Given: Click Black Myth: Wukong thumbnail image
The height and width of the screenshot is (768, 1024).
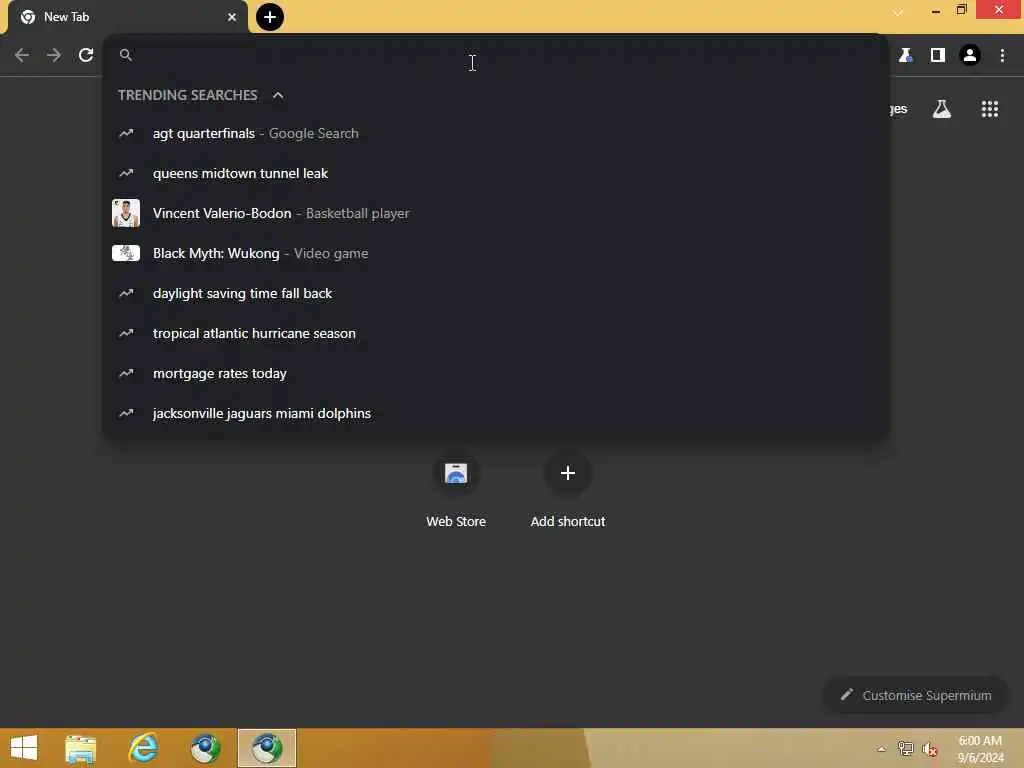Looking at the screenshot, I should [126, 253].
